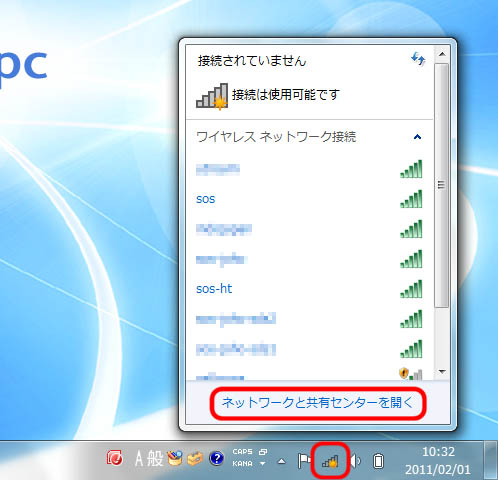
Task: Toggle the CAPS lock indicator
Action: (242, 452)
